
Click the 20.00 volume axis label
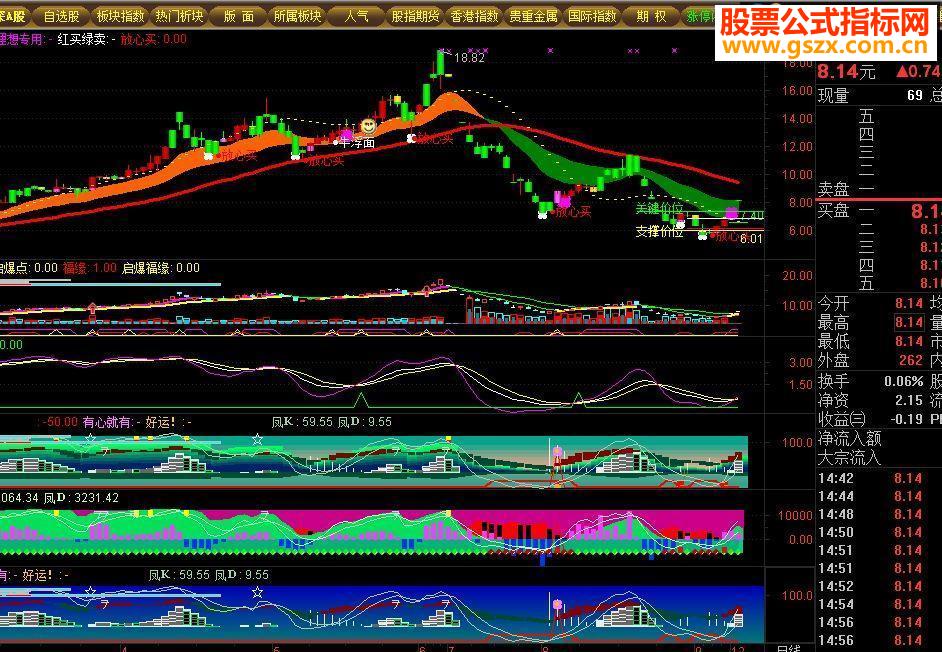click(797, 276)
